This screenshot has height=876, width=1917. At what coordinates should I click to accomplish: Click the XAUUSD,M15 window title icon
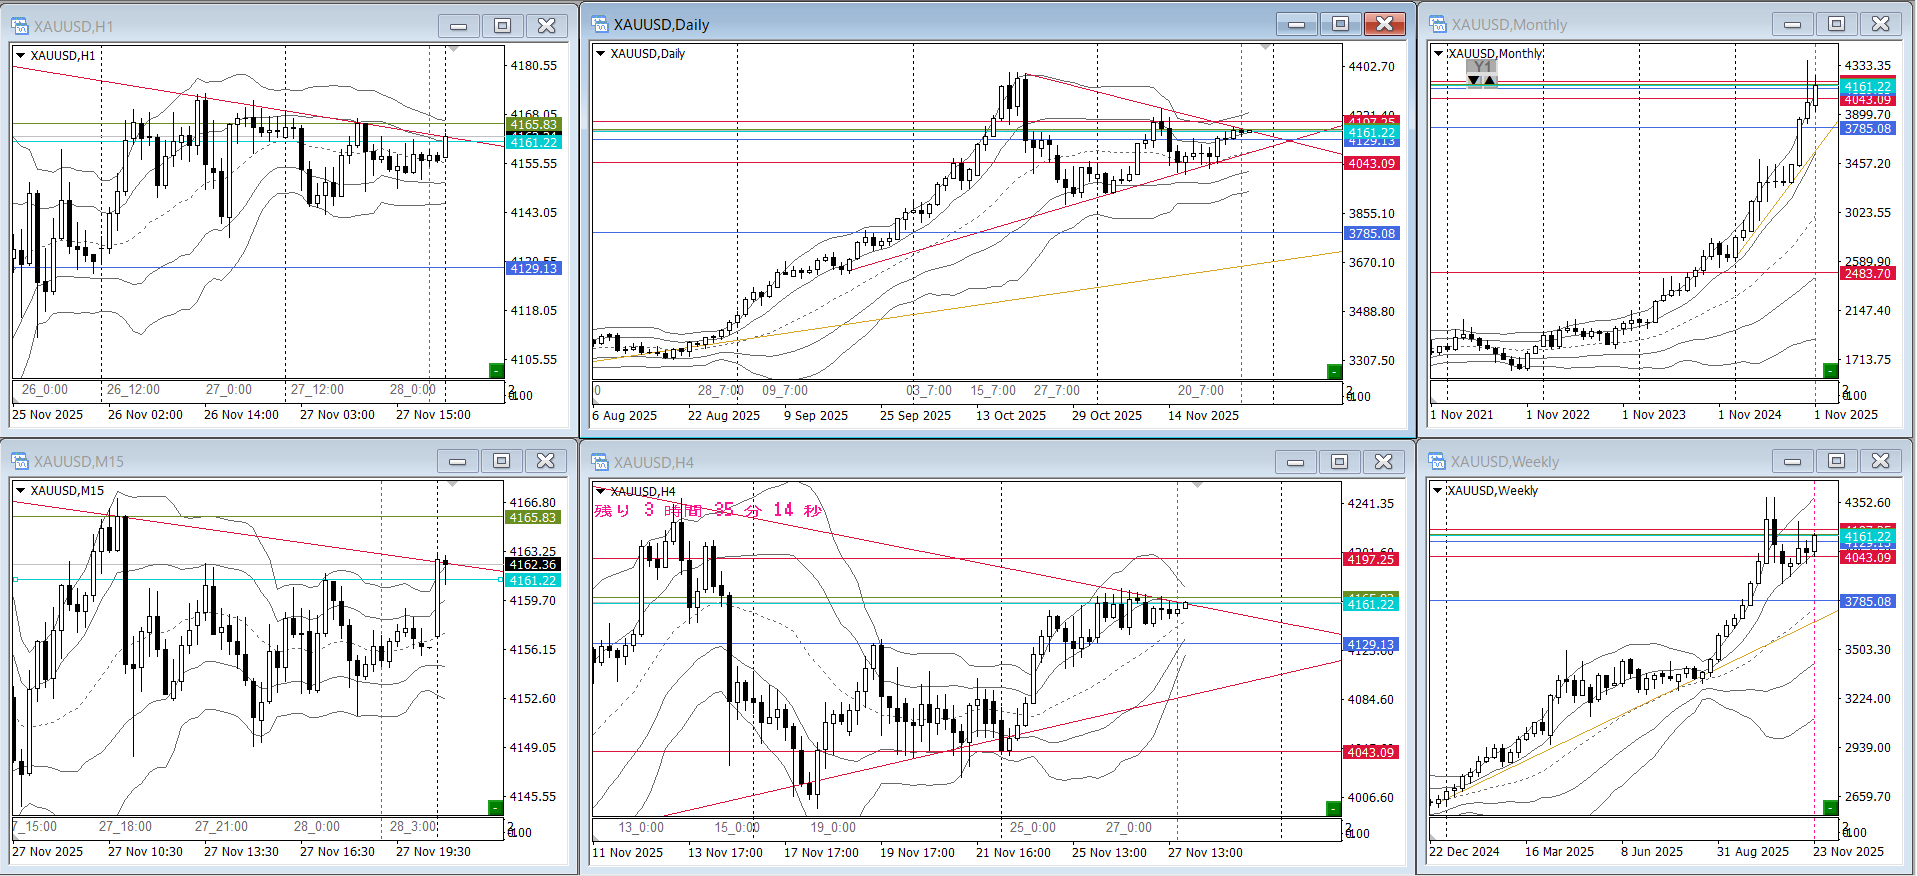point(20,461)
